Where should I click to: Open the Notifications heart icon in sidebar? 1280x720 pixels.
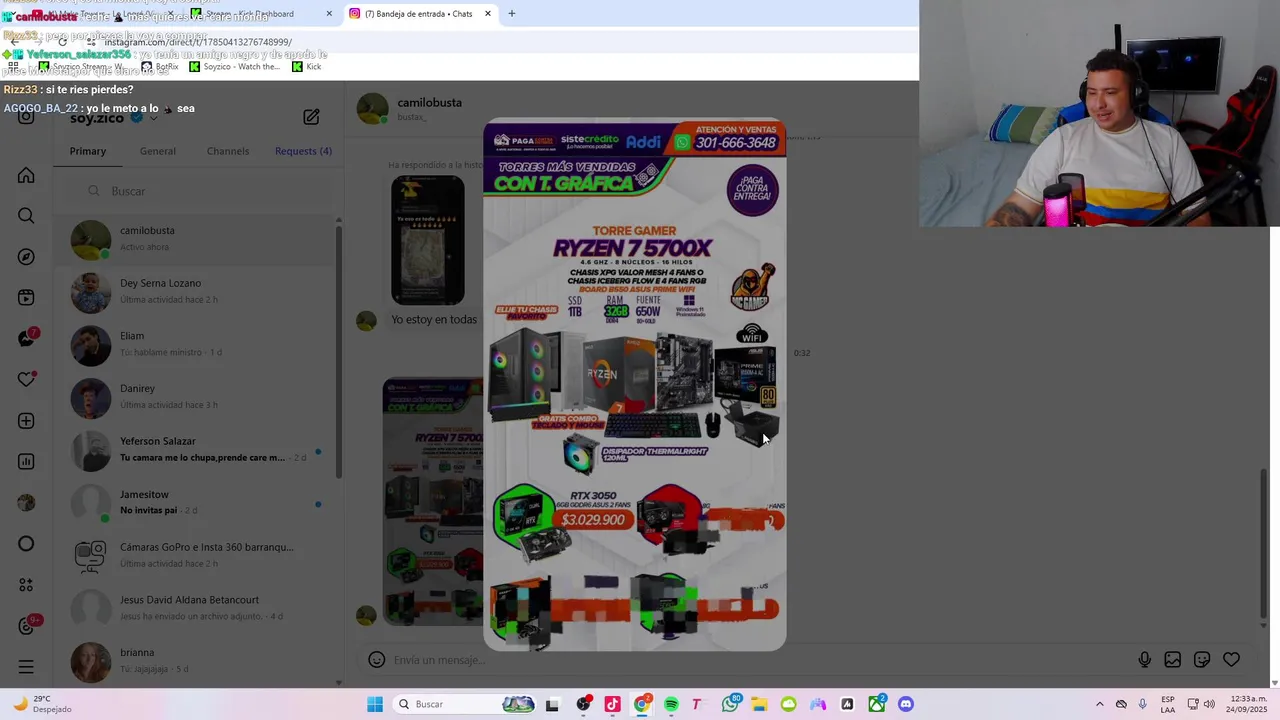point(26,380)
